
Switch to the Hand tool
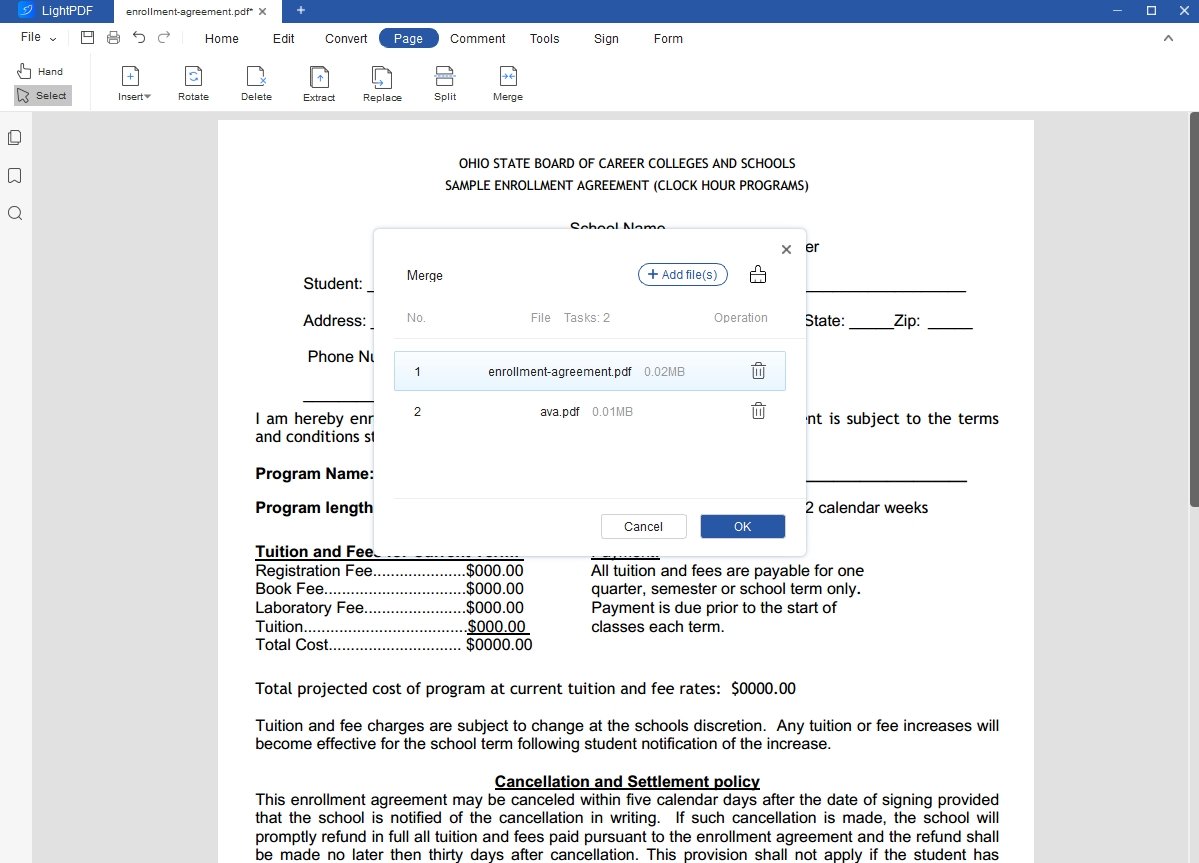tap(40, 72)
